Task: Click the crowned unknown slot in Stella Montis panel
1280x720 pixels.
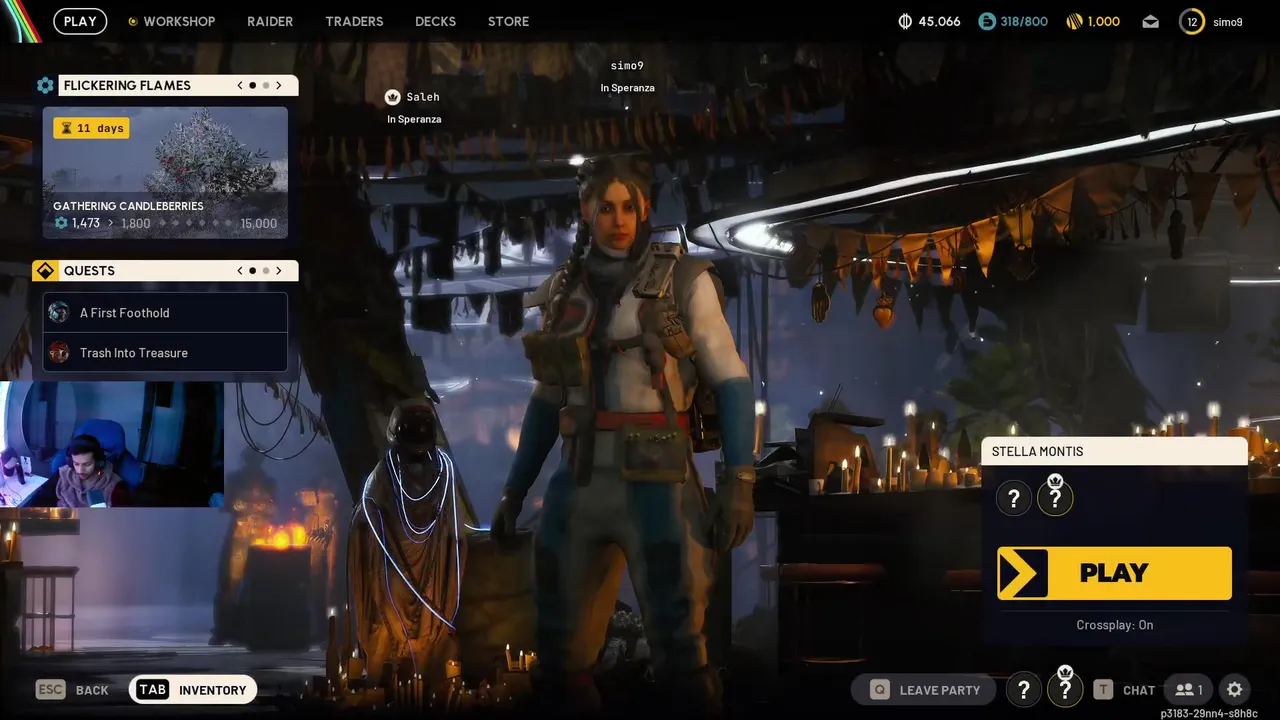Action: click(1054, 497)
